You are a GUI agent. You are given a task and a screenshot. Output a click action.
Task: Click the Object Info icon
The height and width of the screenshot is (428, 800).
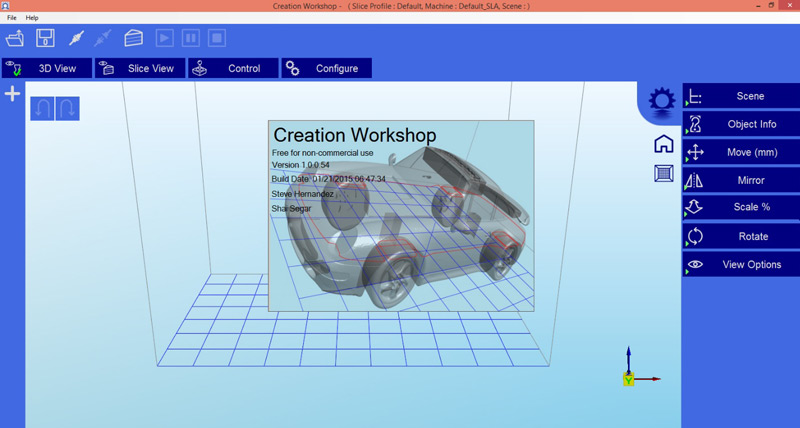pyautogui.click(x=695, y=124)
